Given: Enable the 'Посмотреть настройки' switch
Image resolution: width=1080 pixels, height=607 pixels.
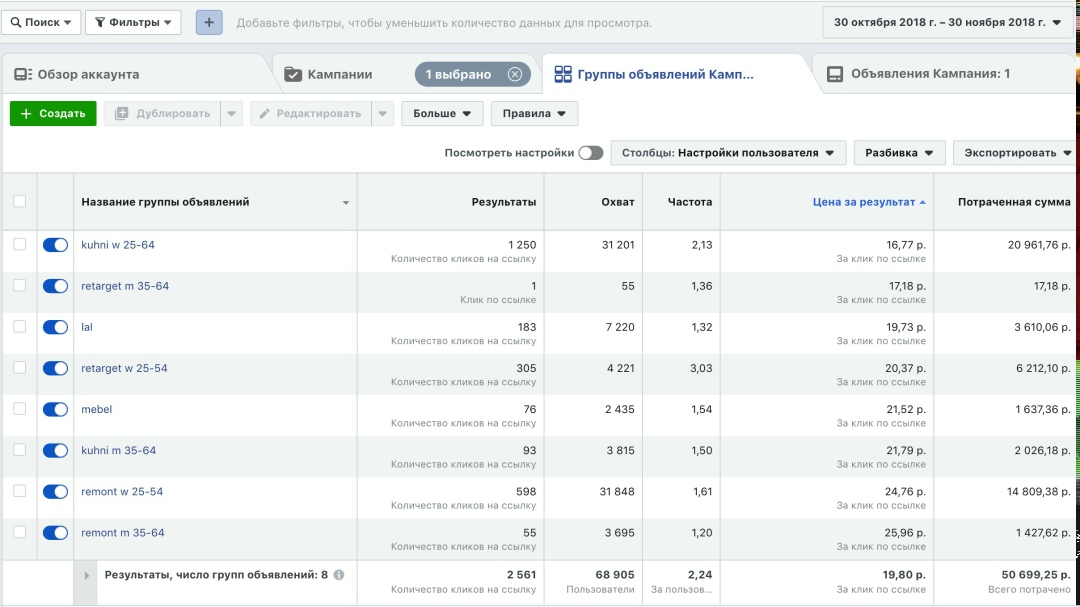Looking at the screenshot, I should point(591,153).
